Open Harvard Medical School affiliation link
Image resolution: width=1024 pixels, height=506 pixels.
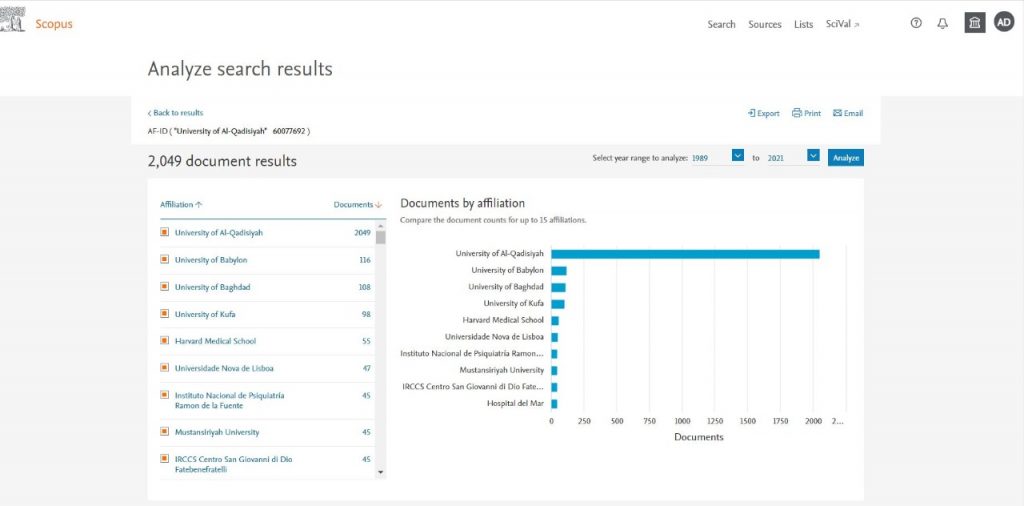tap(216, 341)
